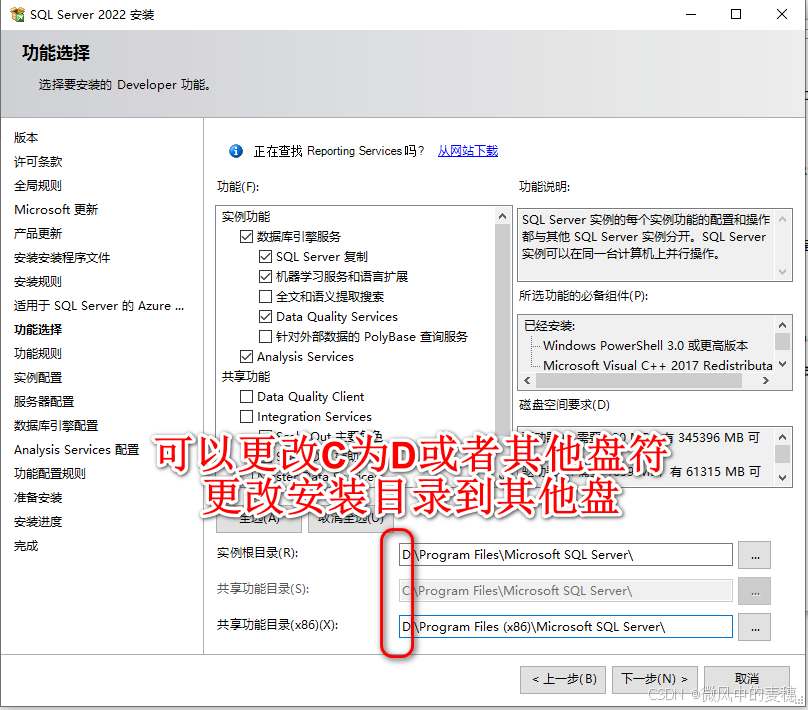The height and width of the screenshot is (710, 808).
Task: Check Integration Services checkbox
Action: coord(246,416)
